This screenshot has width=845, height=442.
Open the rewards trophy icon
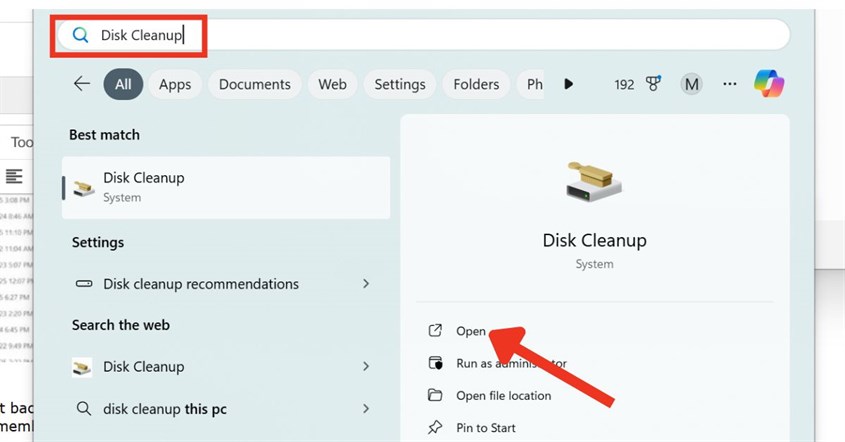(653, 84)
